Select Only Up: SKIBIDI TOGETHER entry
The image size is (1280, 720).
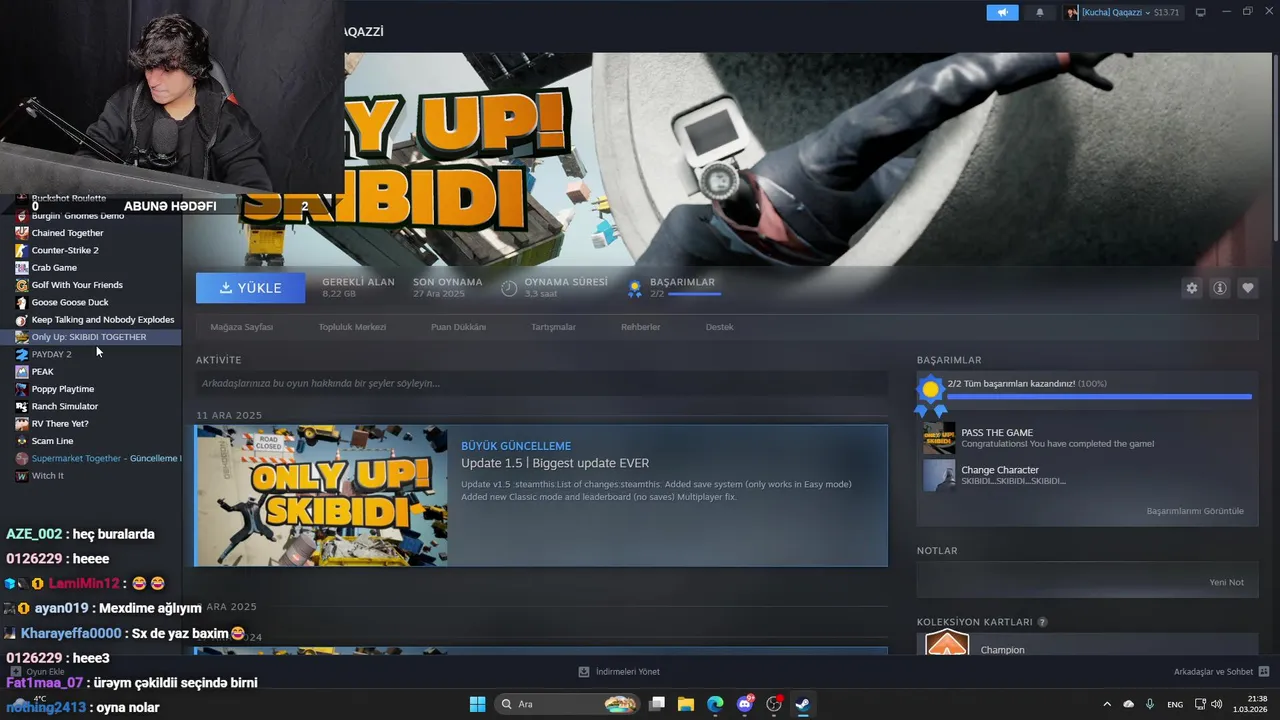[x=91, y=337]
